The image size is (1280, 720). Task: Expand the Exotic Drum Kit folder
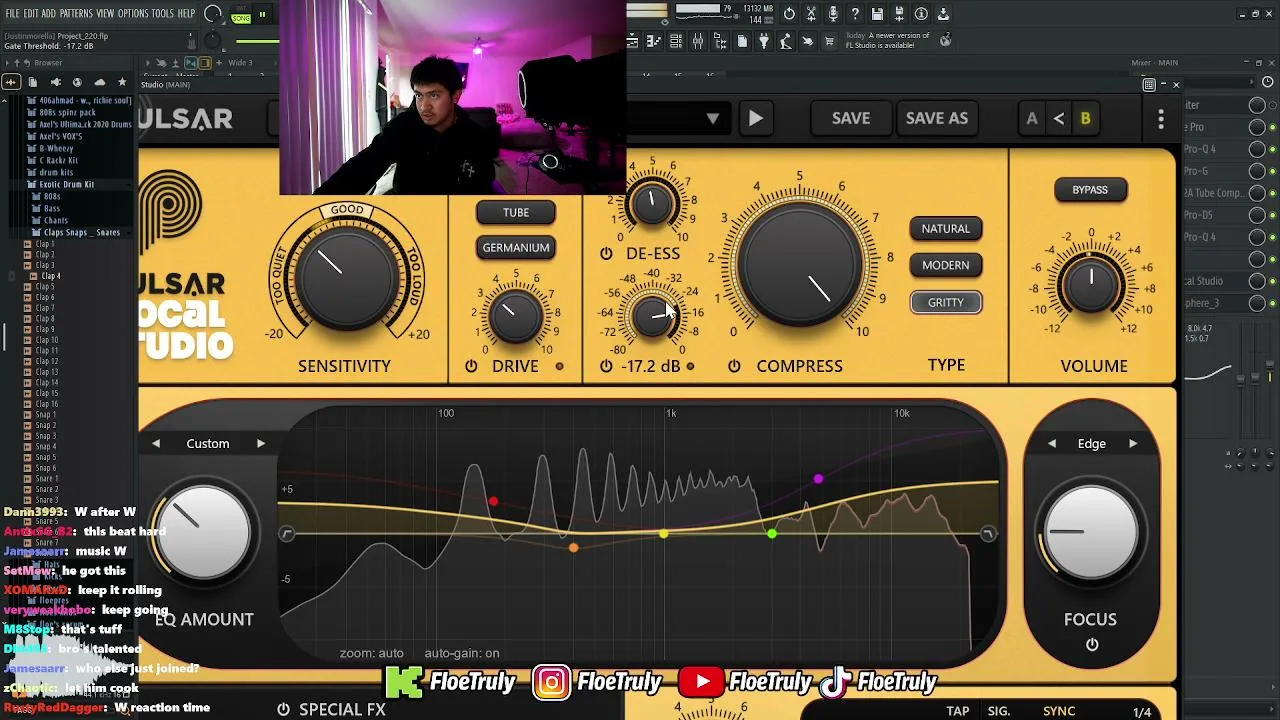67,184
